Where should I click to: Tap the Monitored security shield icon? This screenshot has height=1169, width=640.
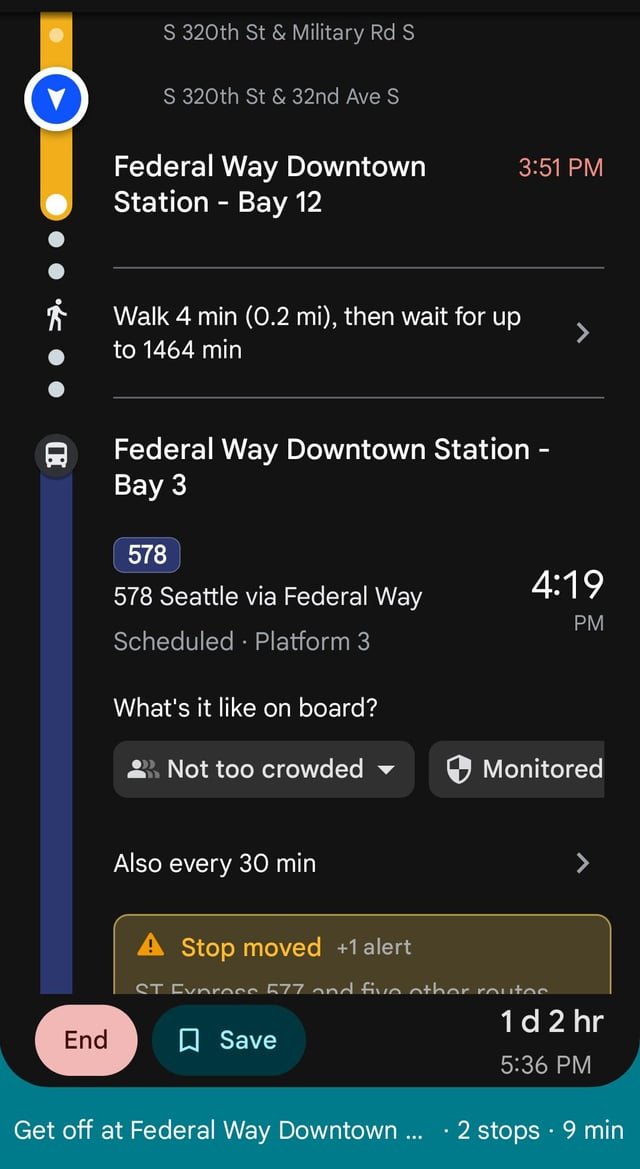pyautogui.click(x=459, y=769)
